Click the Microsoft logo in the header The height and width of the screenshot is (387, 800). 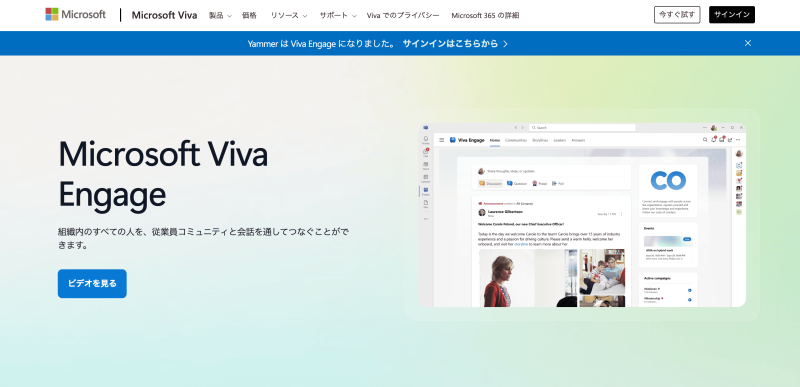[76, 14]
